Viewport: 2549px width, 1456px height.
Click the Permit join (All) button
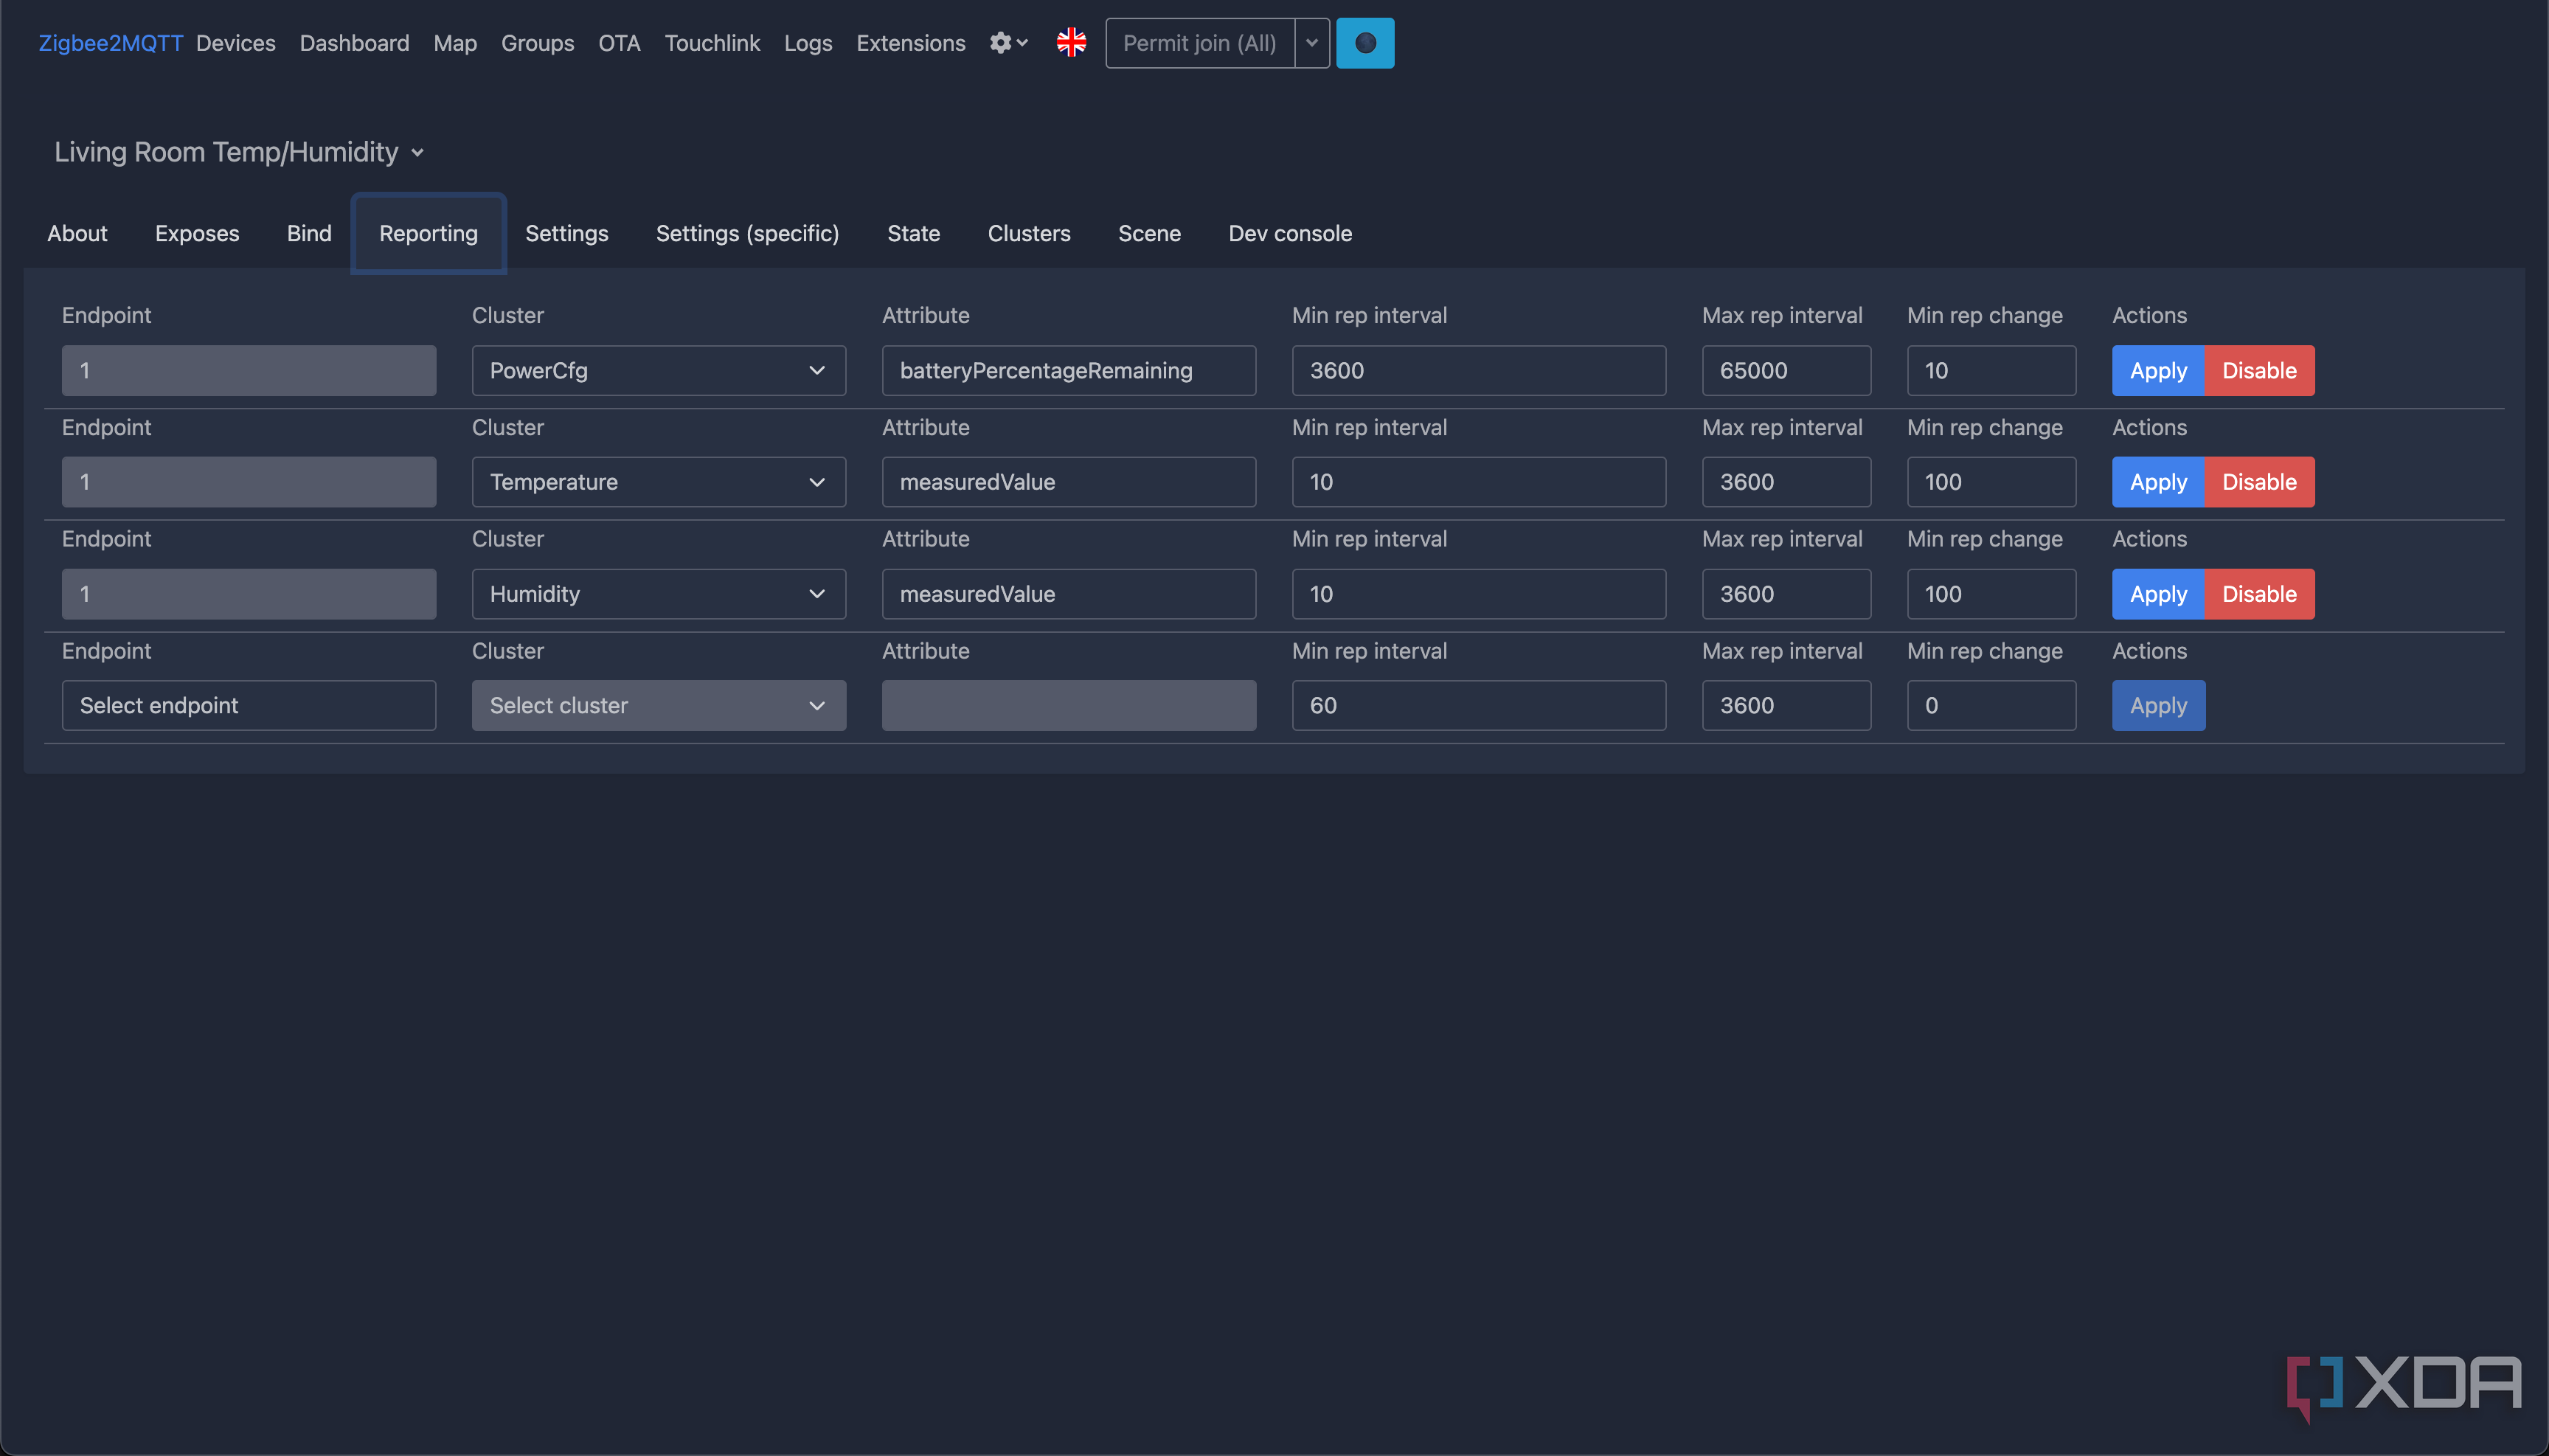pos(1200,43)
